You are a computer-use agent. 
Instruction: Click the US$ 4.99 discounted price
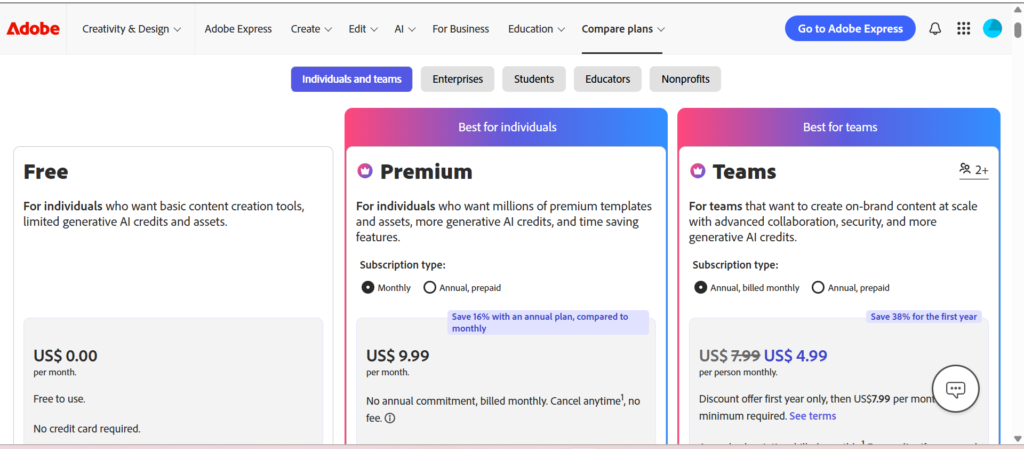(x=795, y=356)
